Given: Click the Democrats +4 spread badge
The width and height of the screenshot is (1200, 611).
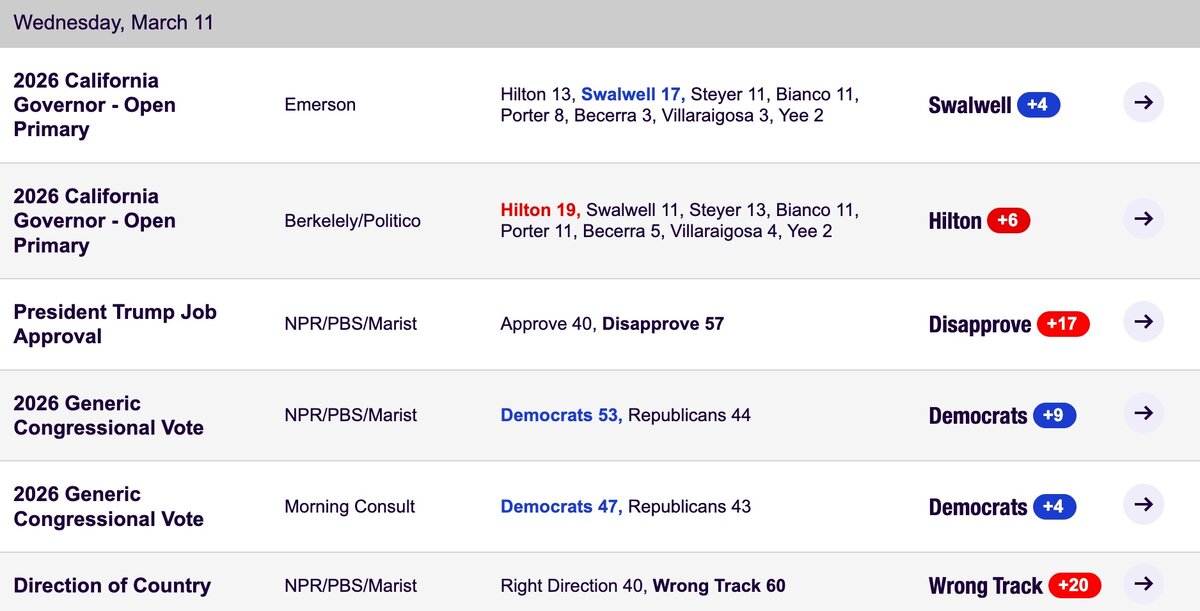Looking at the screenshot, I should tap(1054, 506).
